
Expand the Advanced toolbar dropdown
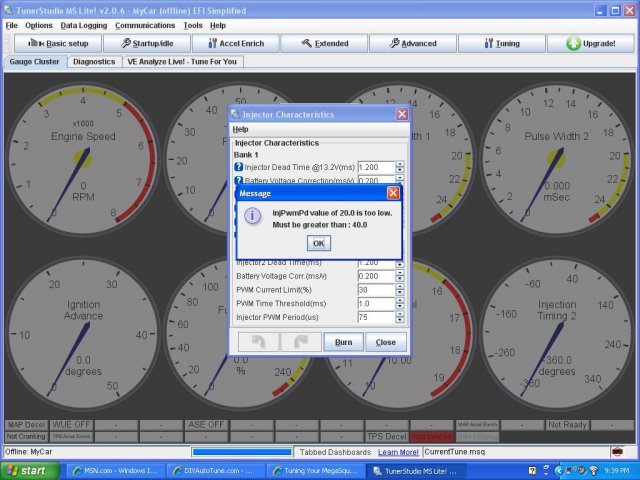pyautogui.click(x=412, y=44)
